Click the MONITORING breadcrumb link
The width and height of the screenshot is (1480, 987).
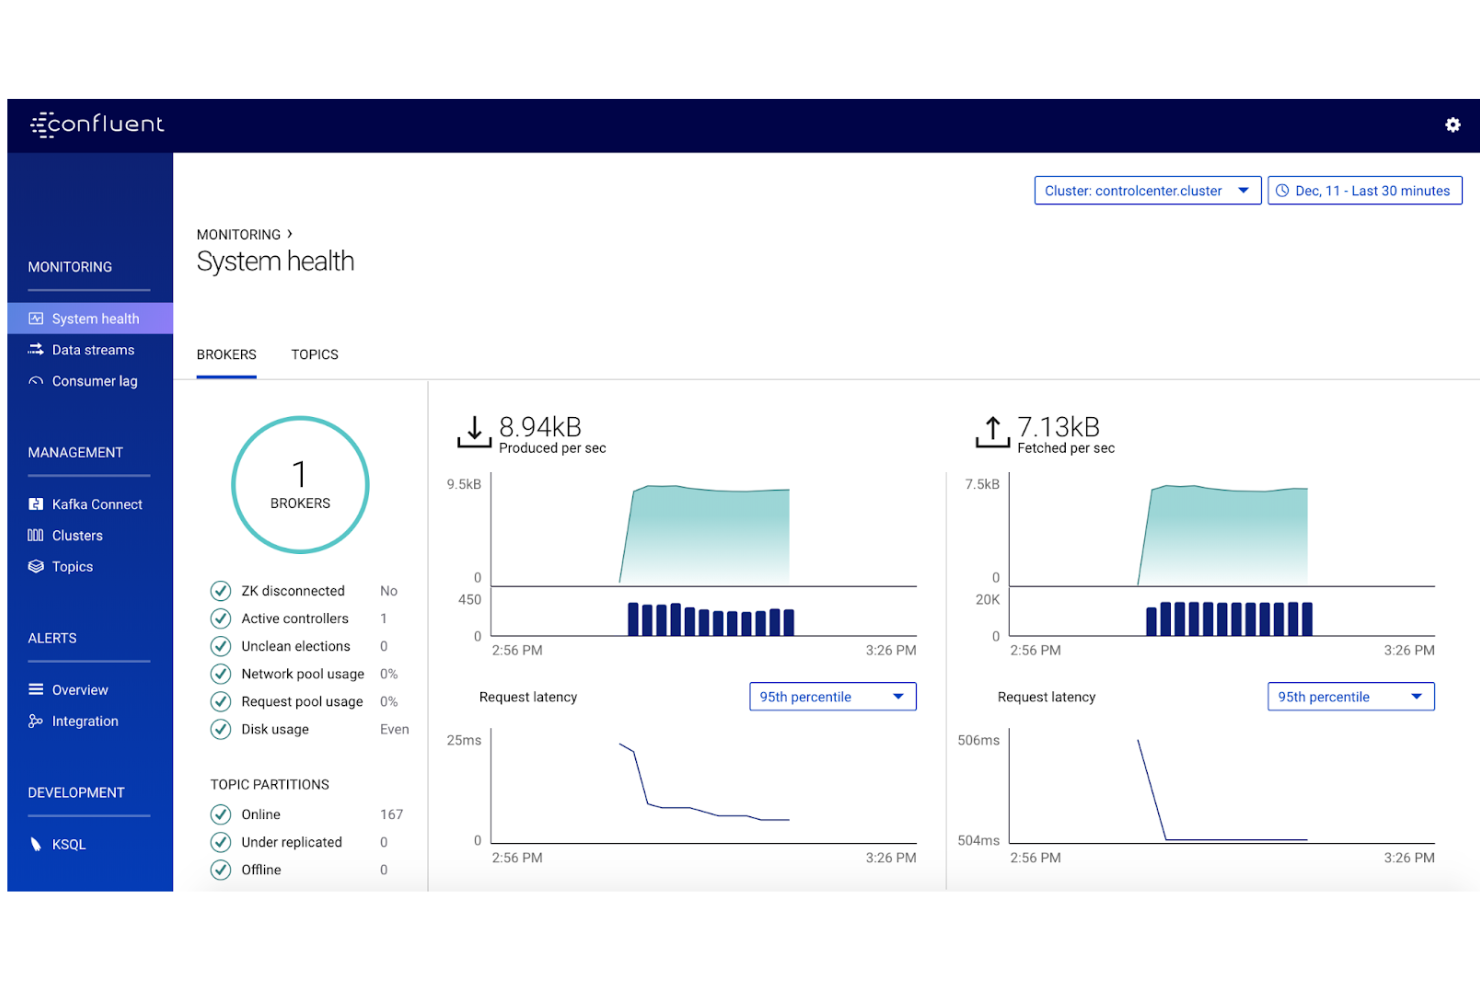pyautogui.click(x=239, y=234)
